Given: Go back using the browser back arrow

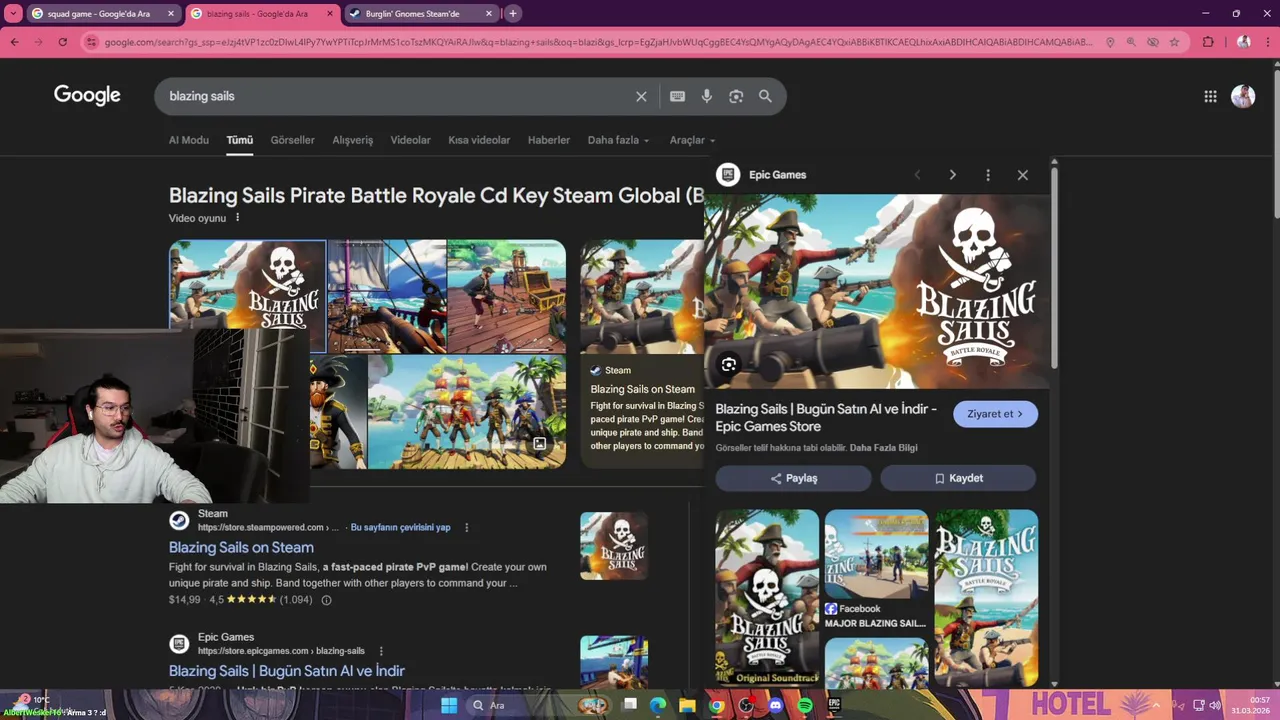Looking at the screenshot, I should pos(14,42).
